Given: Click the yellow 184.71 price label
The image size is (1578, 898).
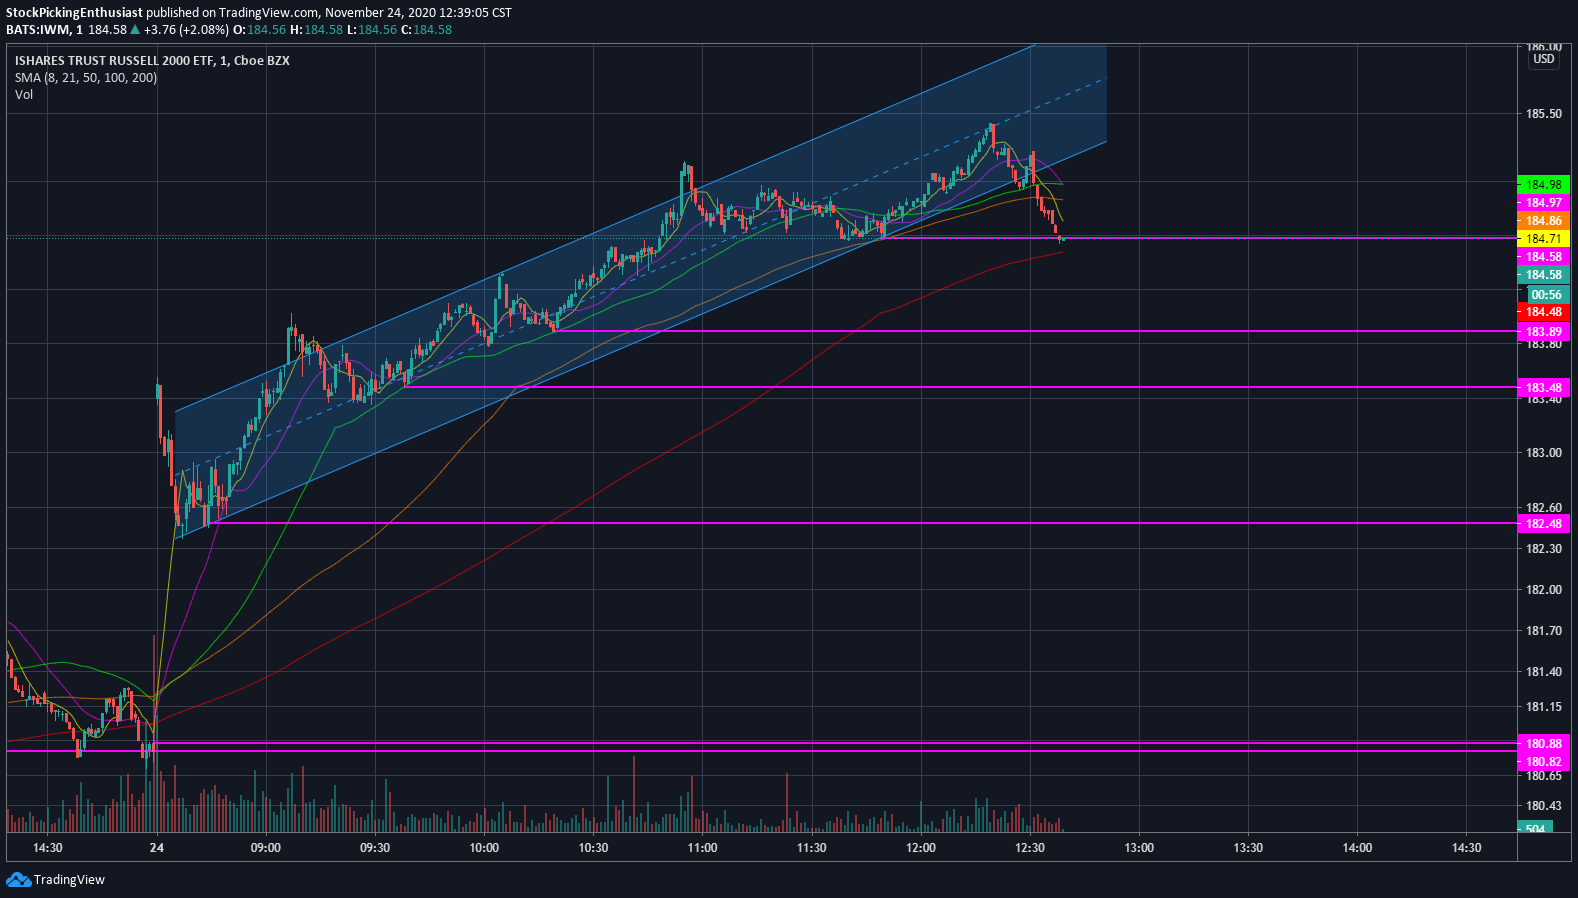Looking at the screenshot, I should (x=1543, y=239).
